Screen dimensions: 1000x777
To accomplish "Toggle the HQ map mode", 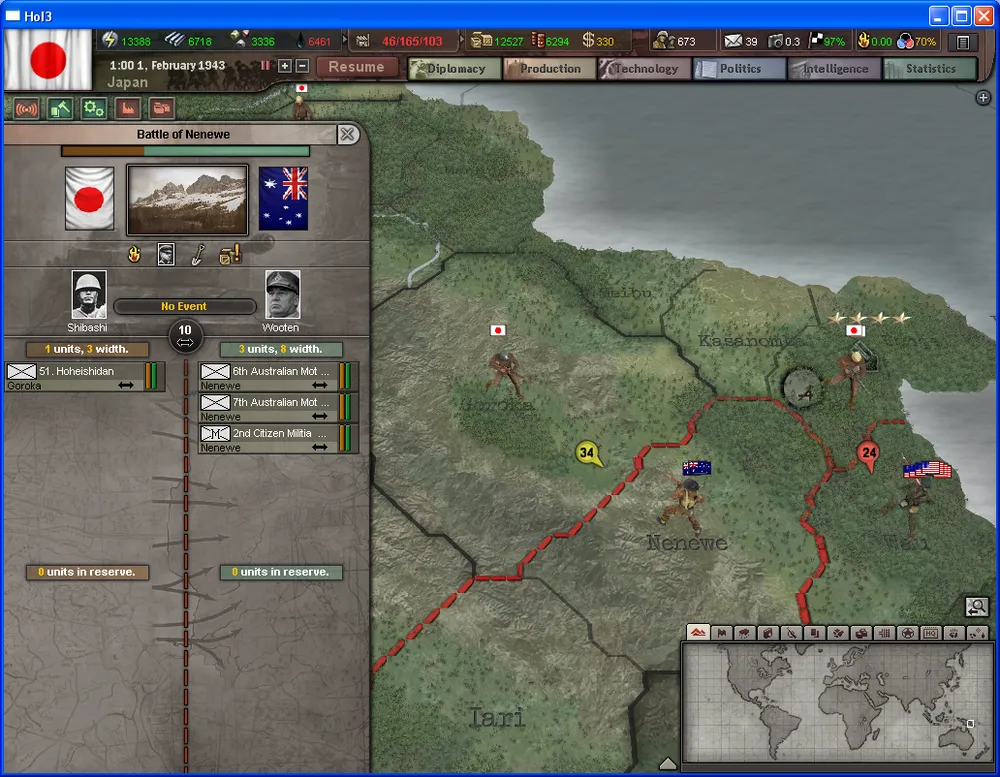I will coord(930,633).
